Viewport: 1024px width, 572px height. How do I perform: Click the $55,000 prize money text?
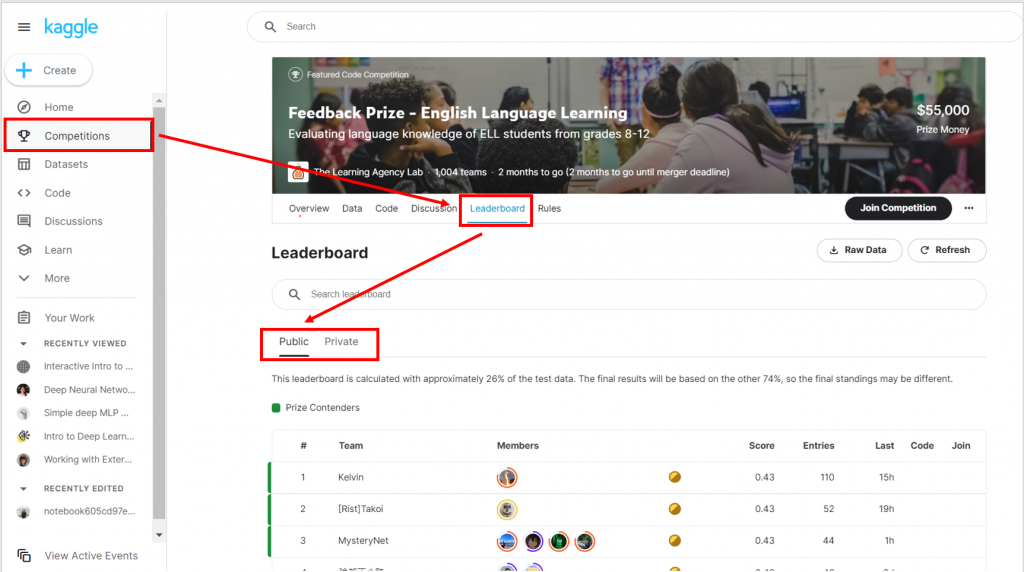pos(943,110)
